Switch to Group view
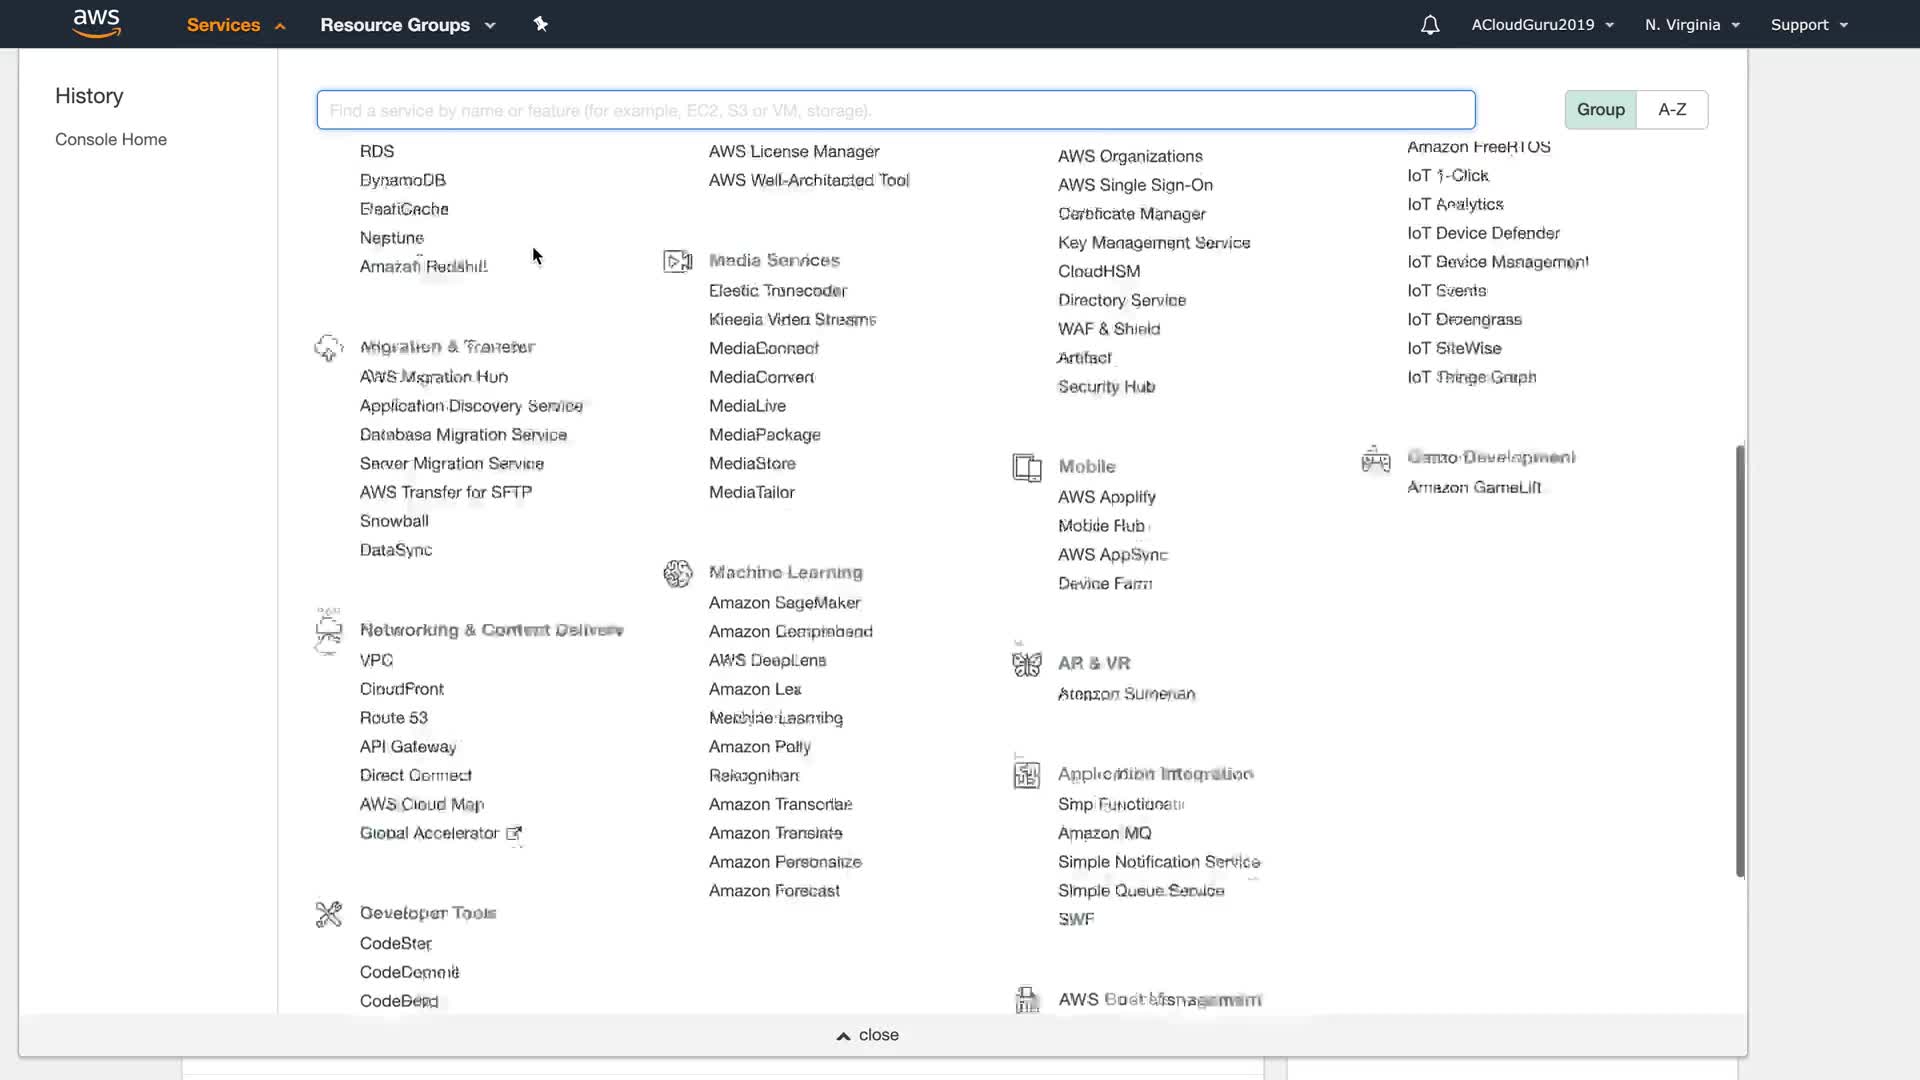 tap(1600, 110)
